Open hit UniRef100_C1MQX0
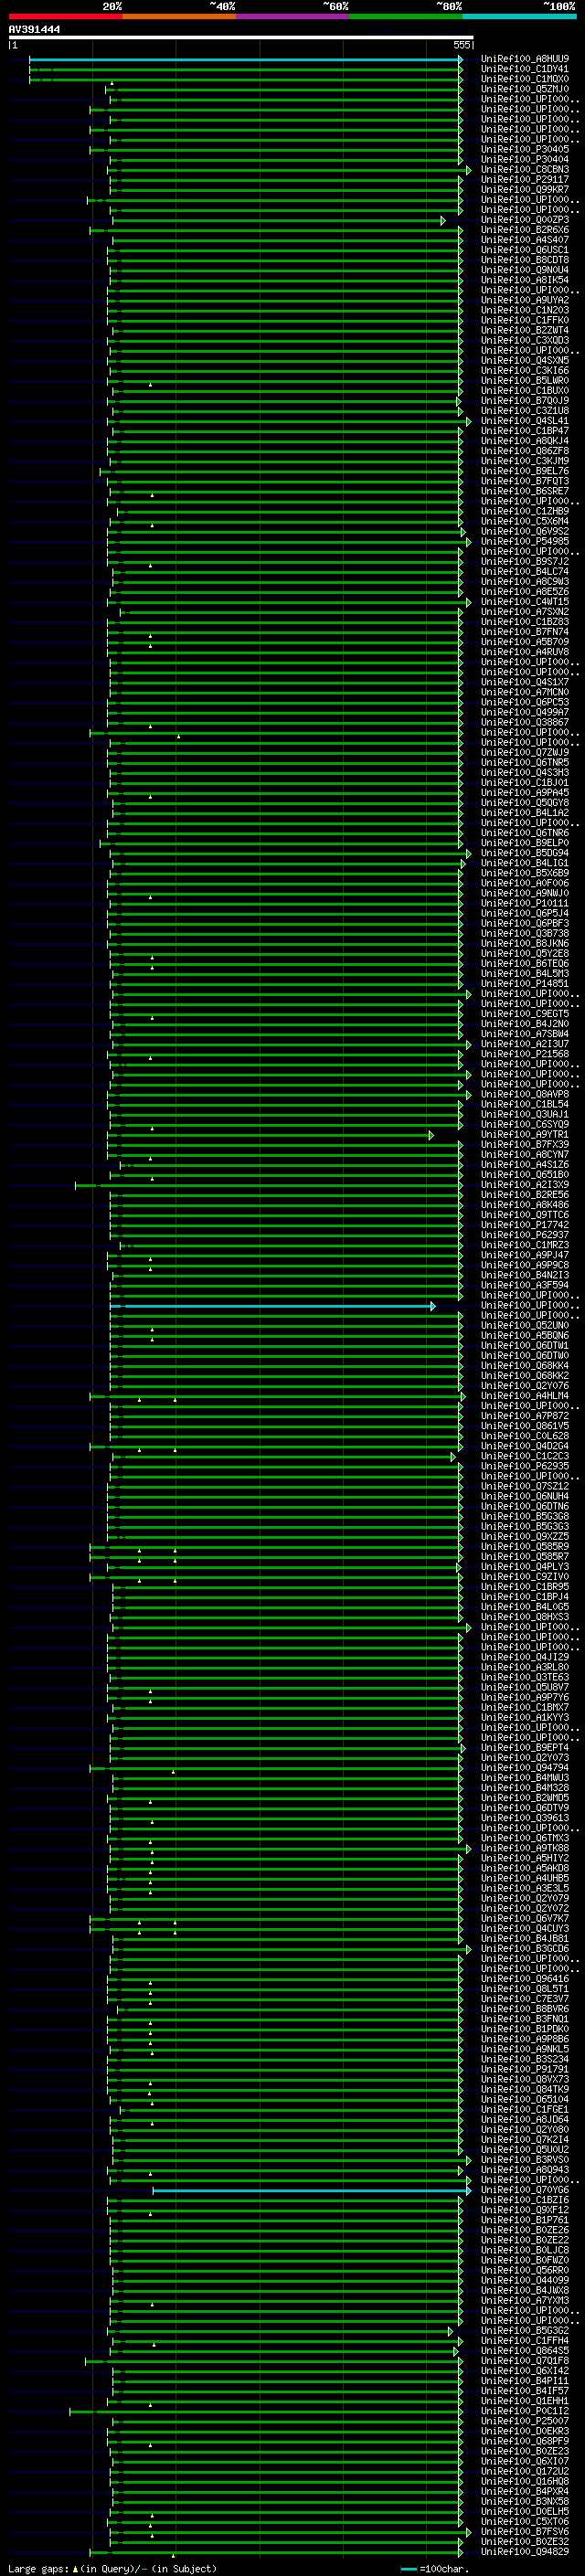 tap(525, 79)
